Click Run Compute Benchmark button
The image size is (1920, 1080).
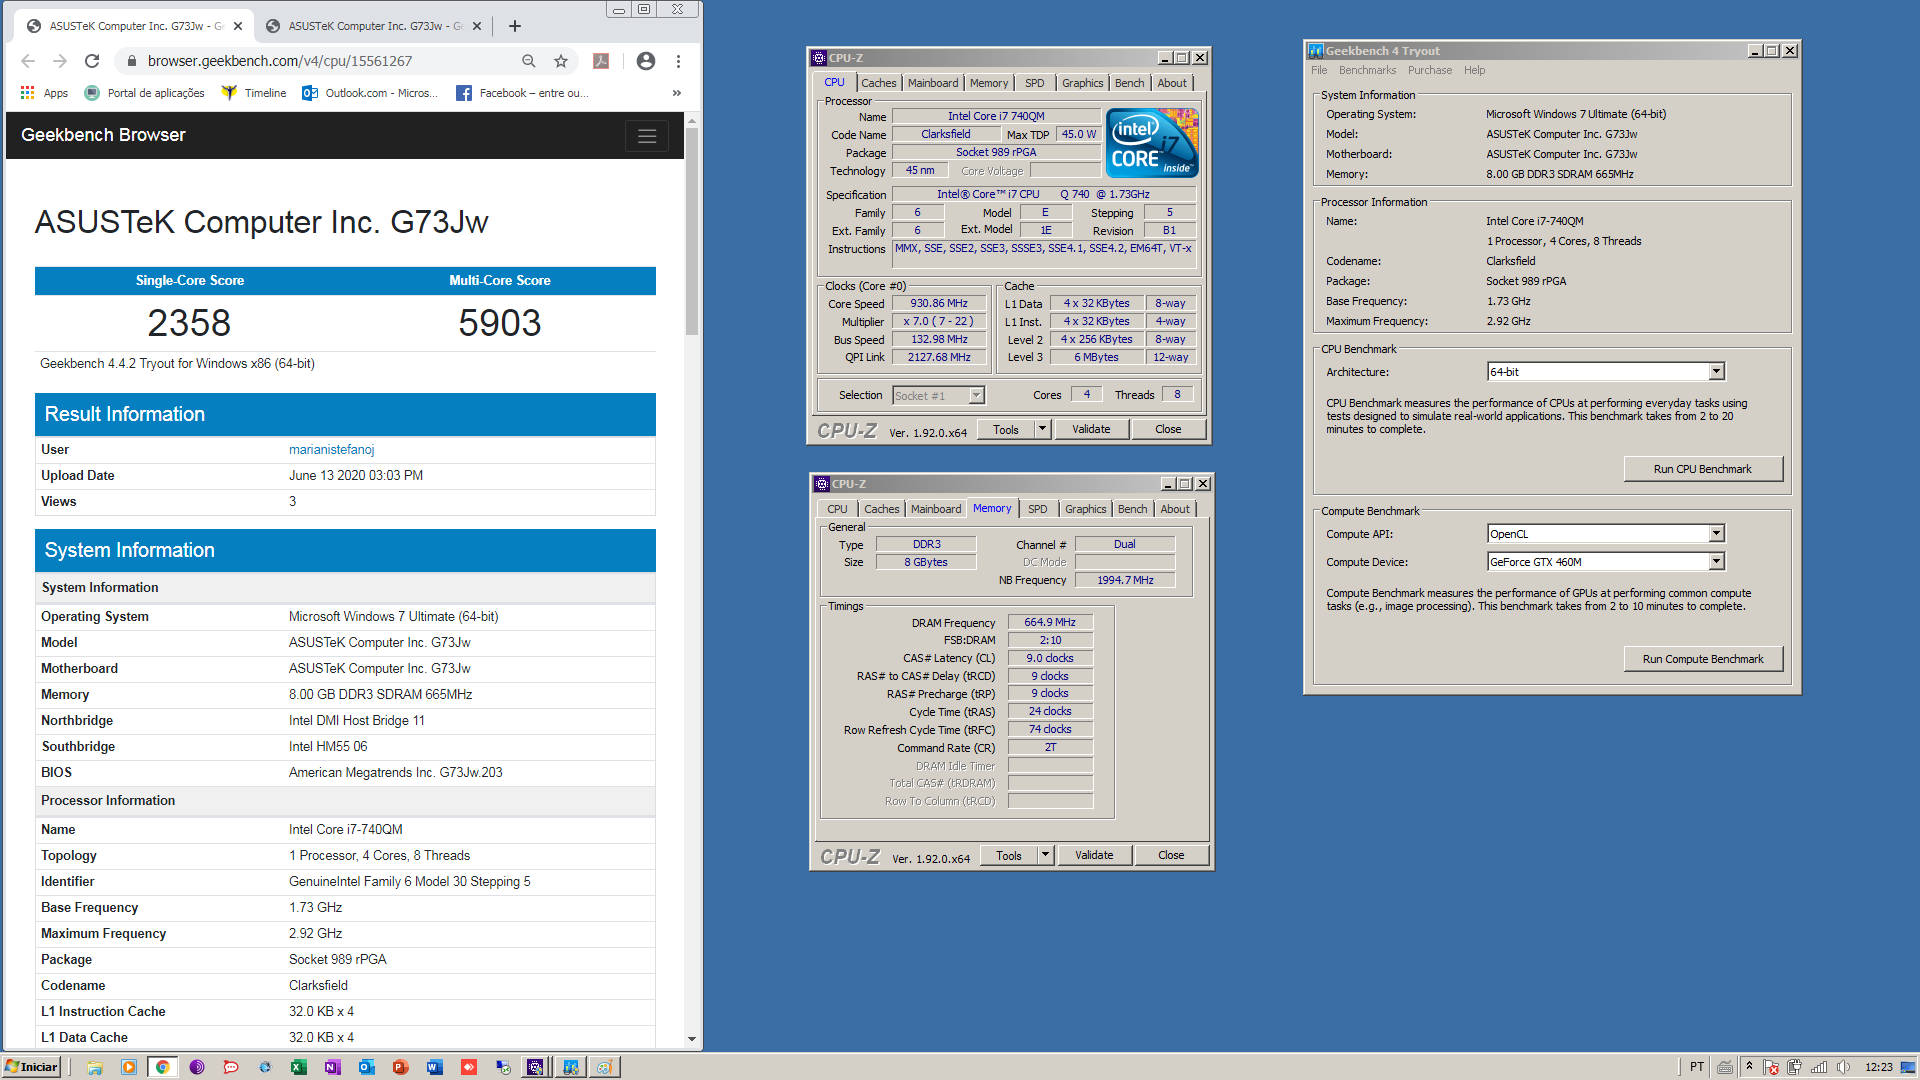click(x=1703, y=659)
